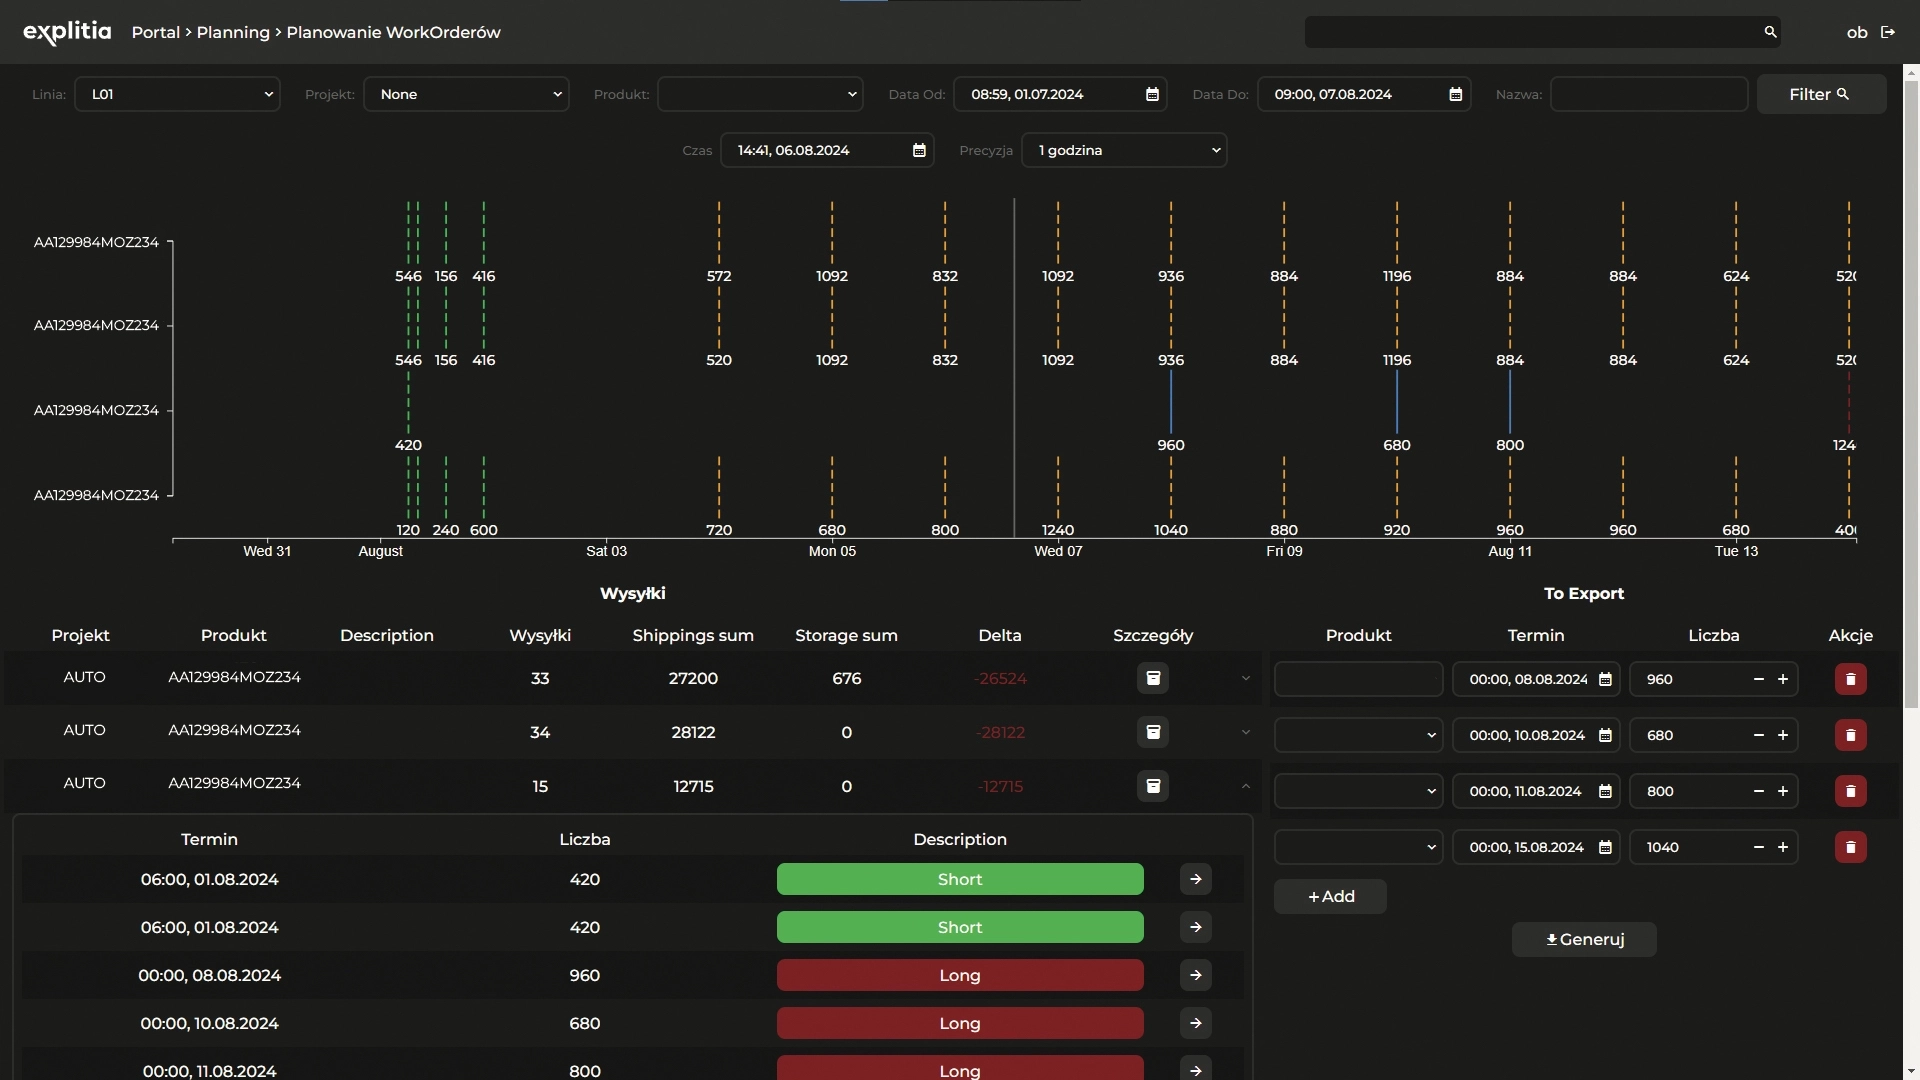Click the Portal breadcrumb item
Screen dimensions: 1920x1080
[156, 32]
